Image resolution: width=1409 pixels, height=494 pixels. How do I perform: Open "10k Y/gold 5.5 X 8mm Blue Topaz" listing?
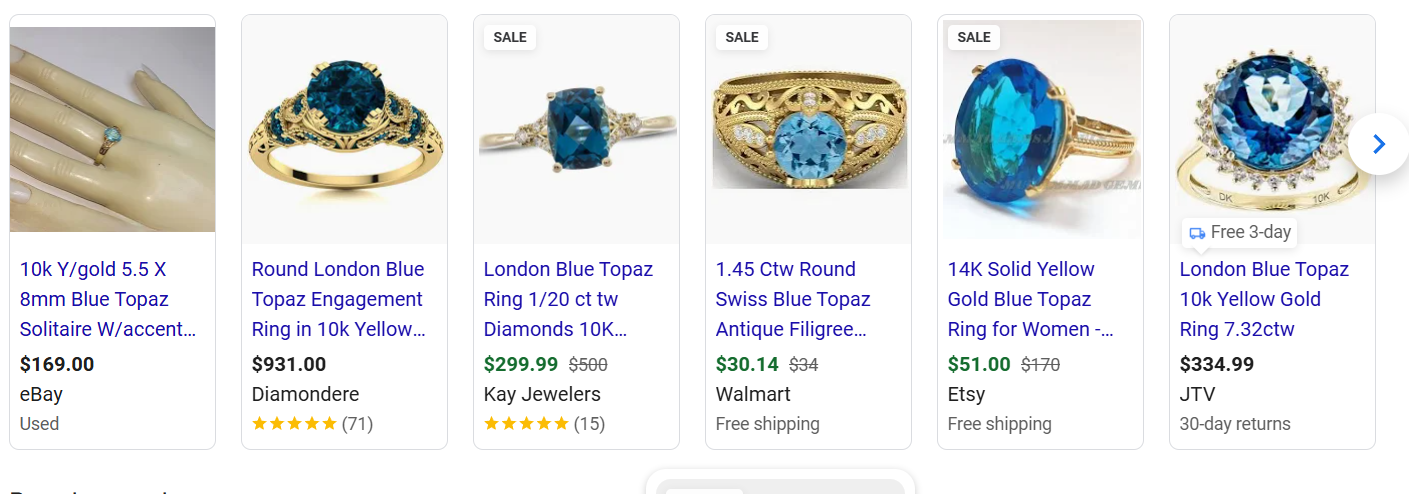click(x=108, y=299)
